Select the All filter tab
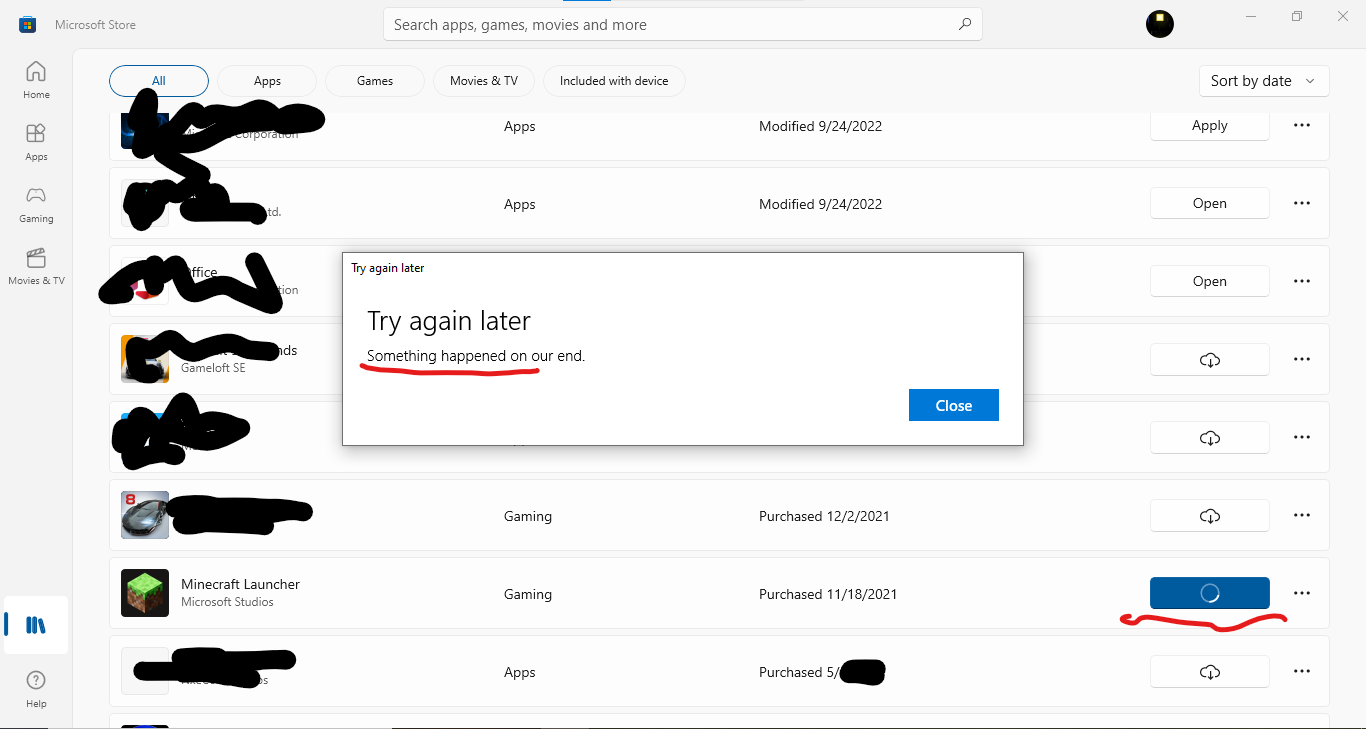Viewport: 1366px width, 729px height. (x=159, y=81)
